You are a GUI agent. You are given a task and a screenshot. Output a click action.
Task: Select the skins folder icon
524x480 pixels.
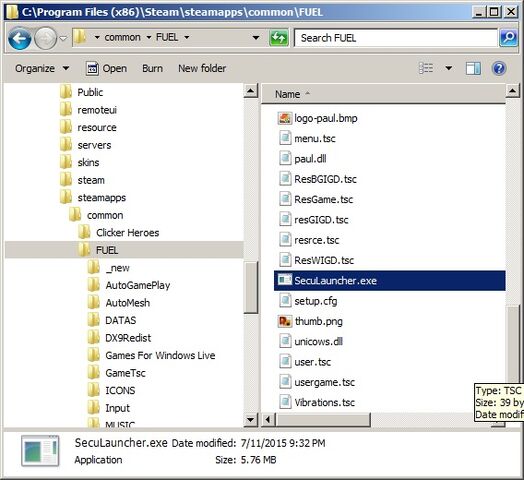tap(66, 162)
